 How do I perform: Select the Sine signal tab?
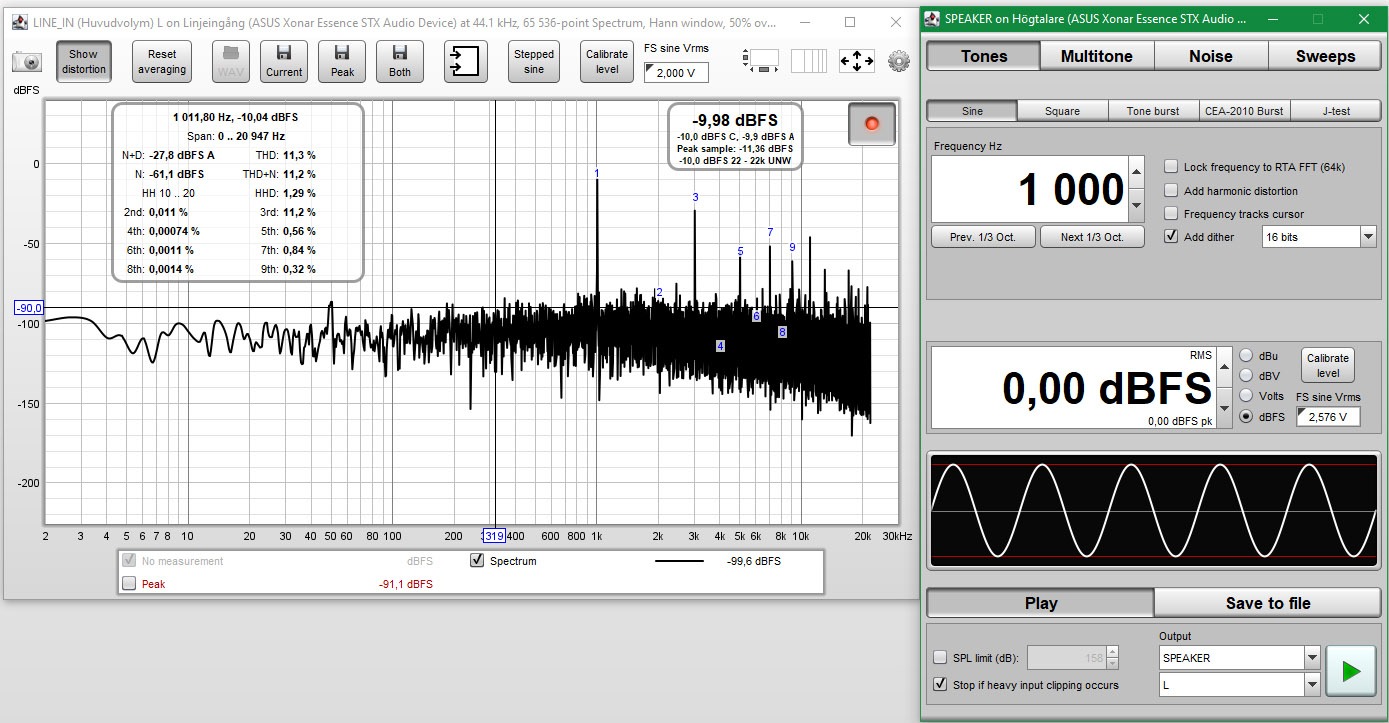pyautogui.click(x=972, y=111)
